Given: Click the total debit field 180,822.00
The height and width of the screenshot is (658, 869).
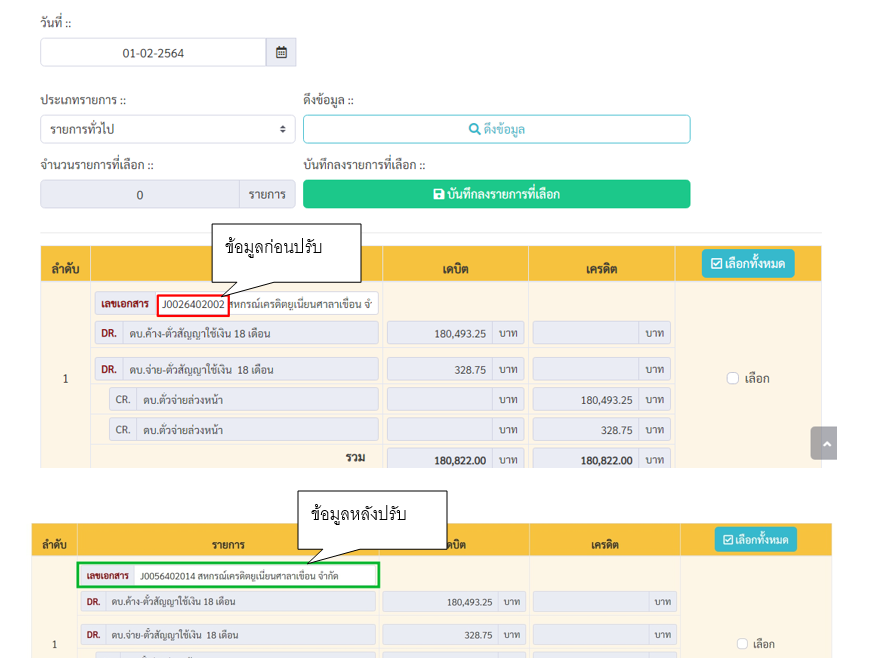Looking at the screenshot, I should (x=440, y=460).
